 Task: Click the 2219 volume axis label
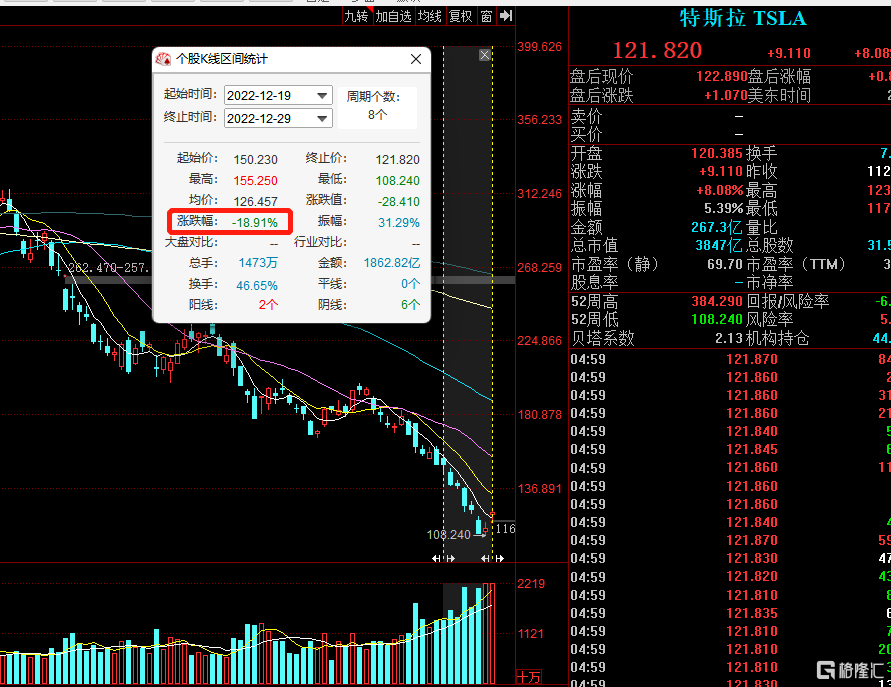(531, 584)
